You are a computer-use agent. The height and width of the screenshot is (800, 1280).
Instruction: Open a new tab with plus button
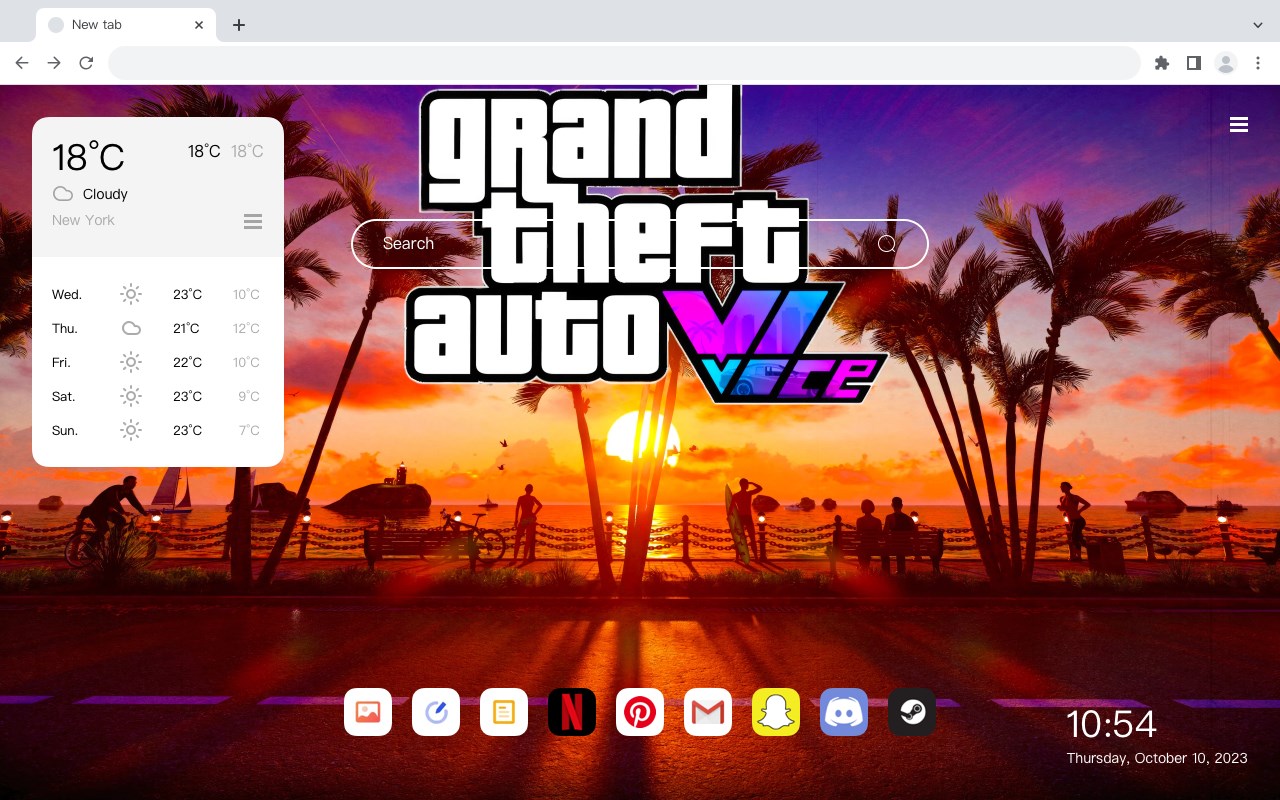click(x=238, y=25)
